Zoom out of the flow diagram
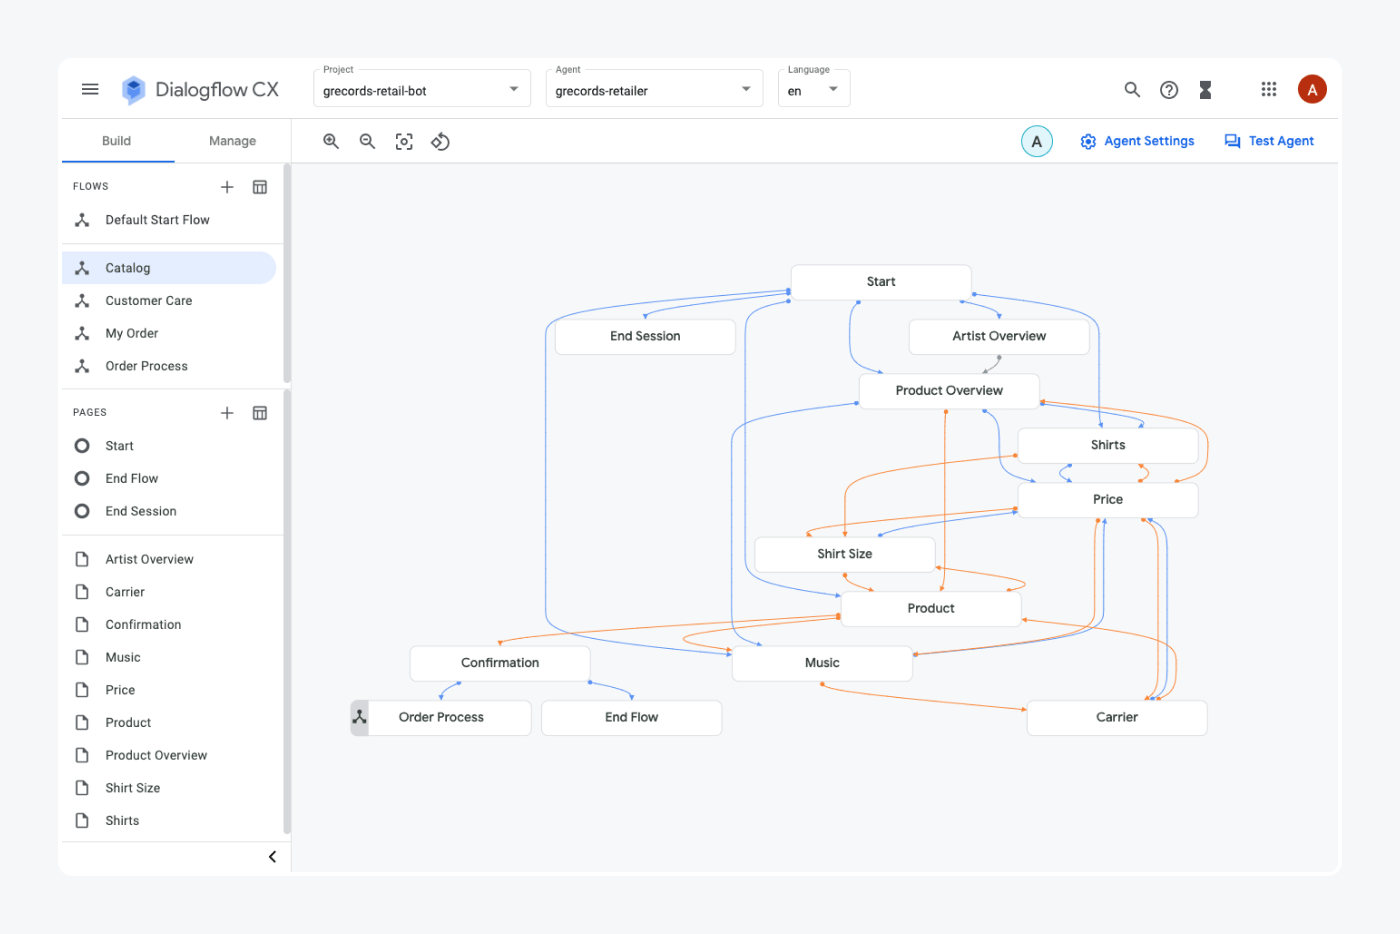The width and height of the screenshot is (1400, 934). (367, 141)
